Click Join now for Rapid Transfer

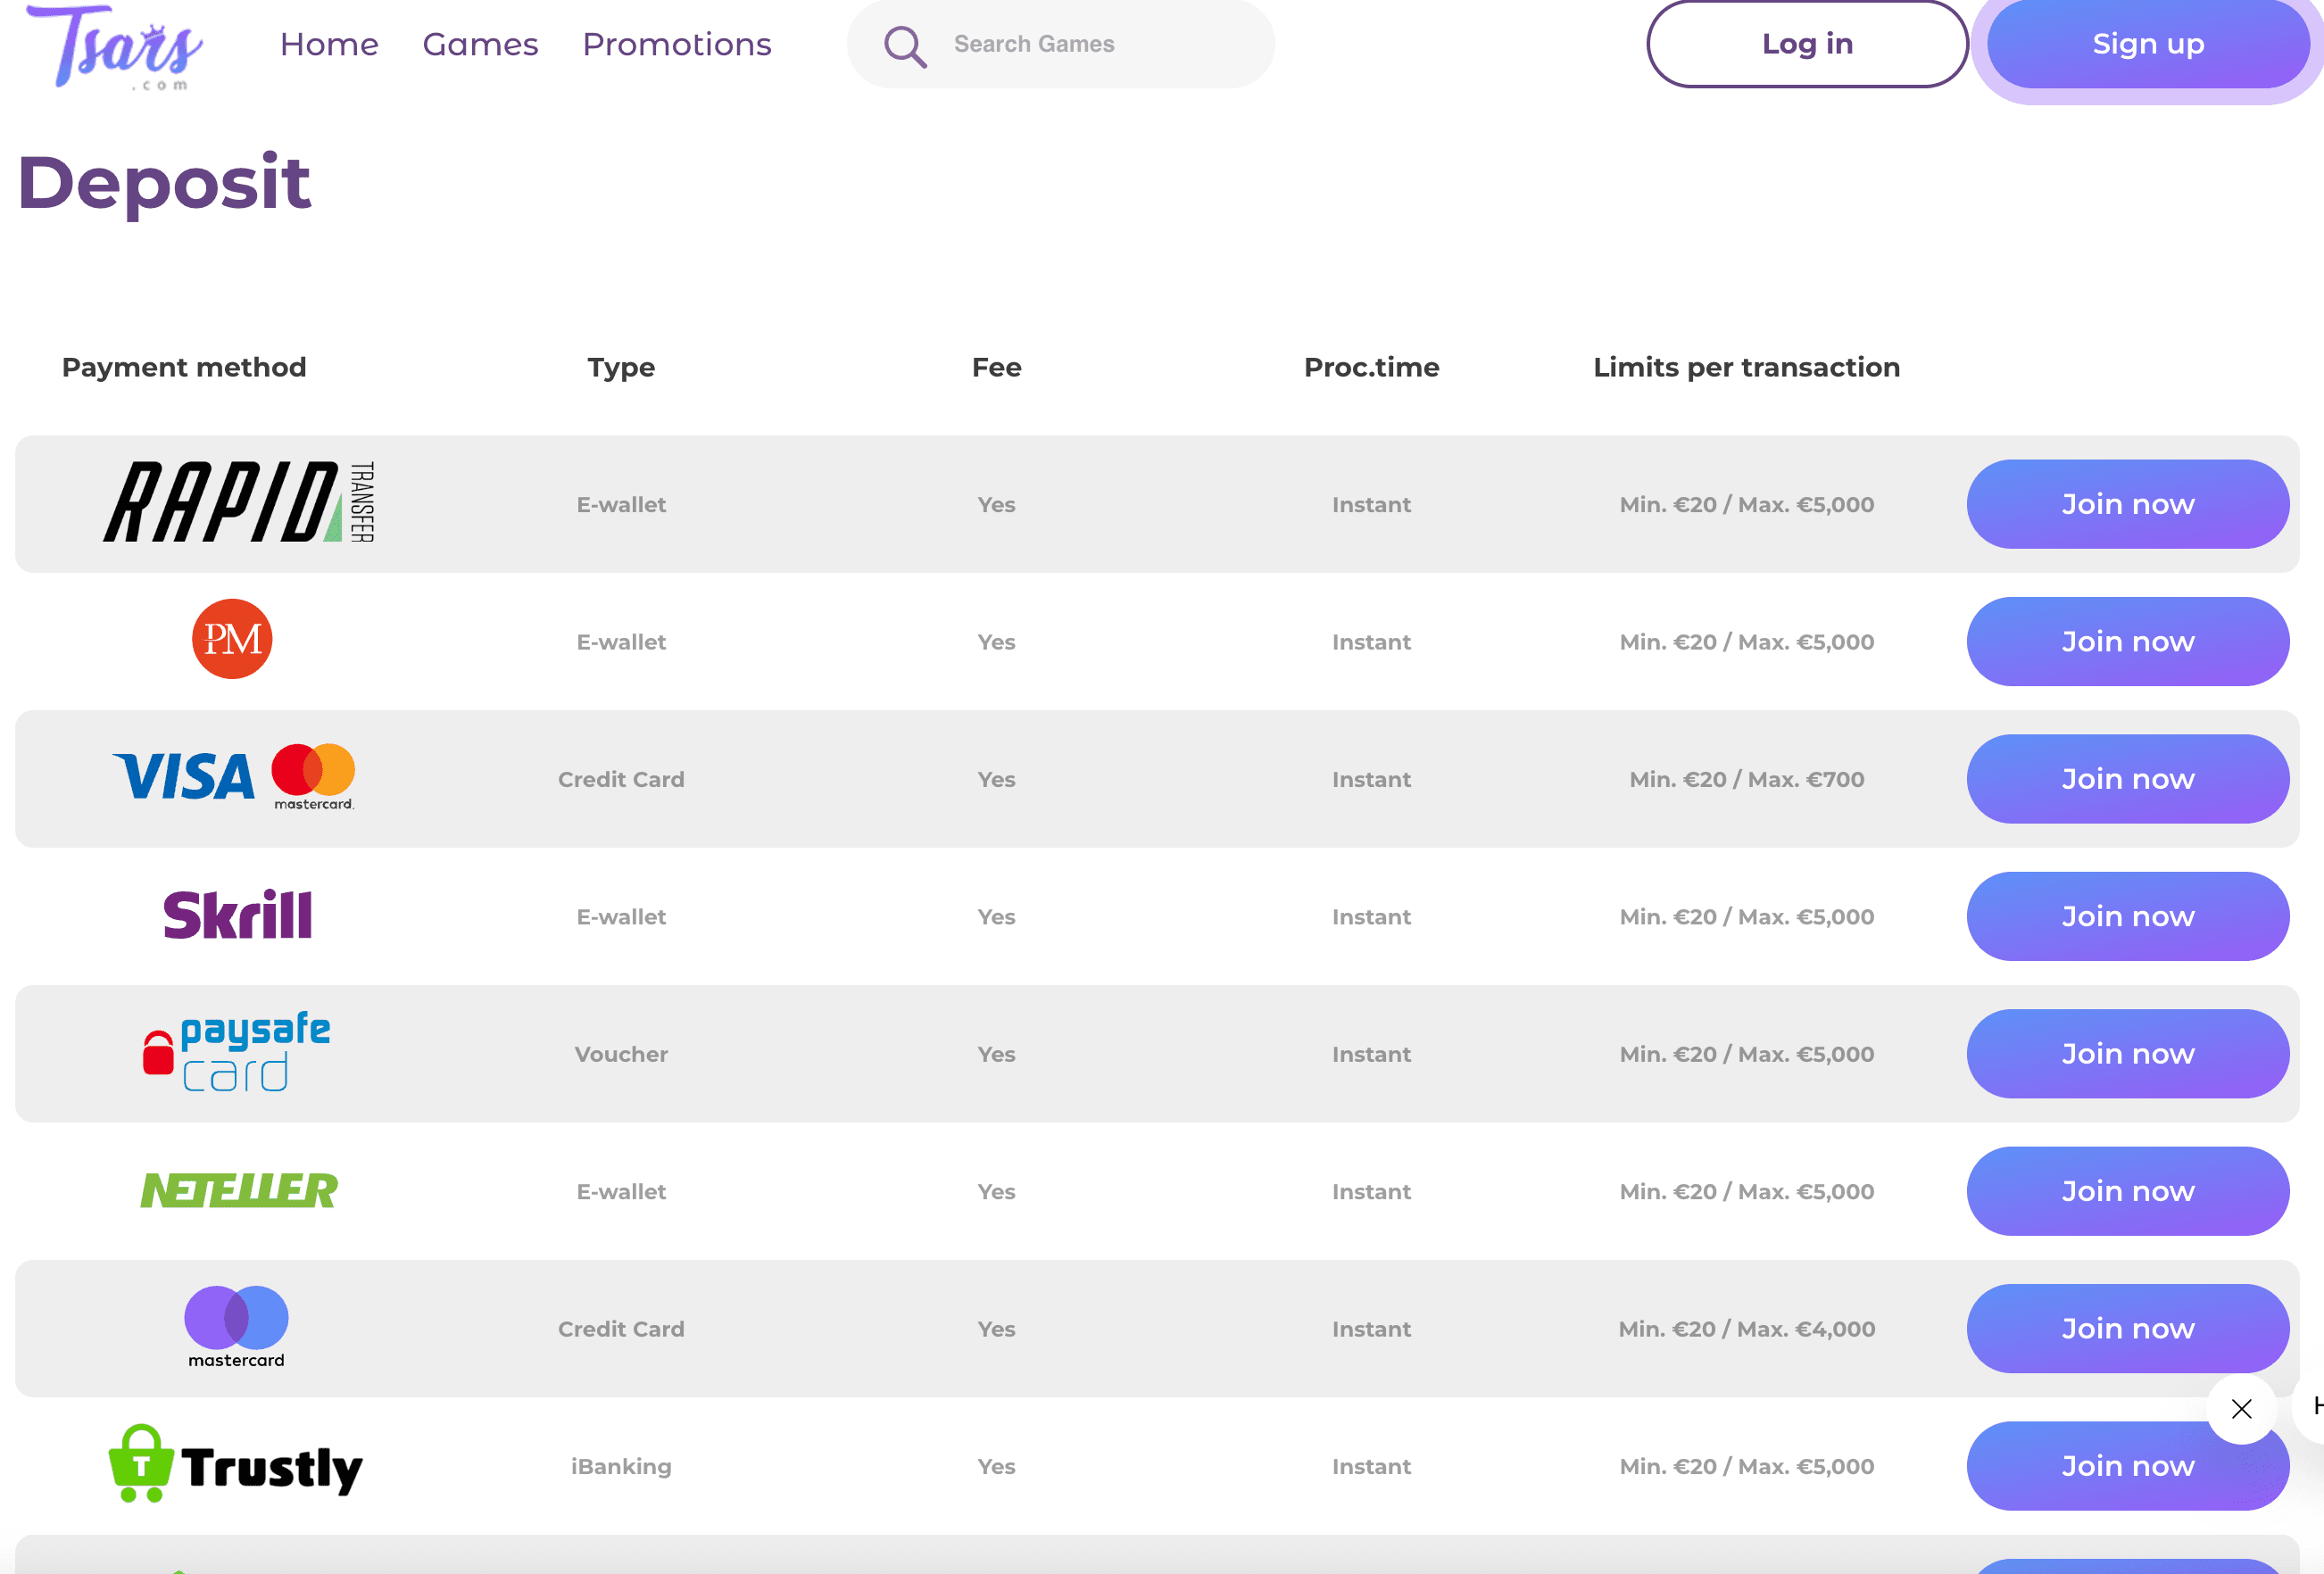pyautogui.click(x=2127, y=504)
